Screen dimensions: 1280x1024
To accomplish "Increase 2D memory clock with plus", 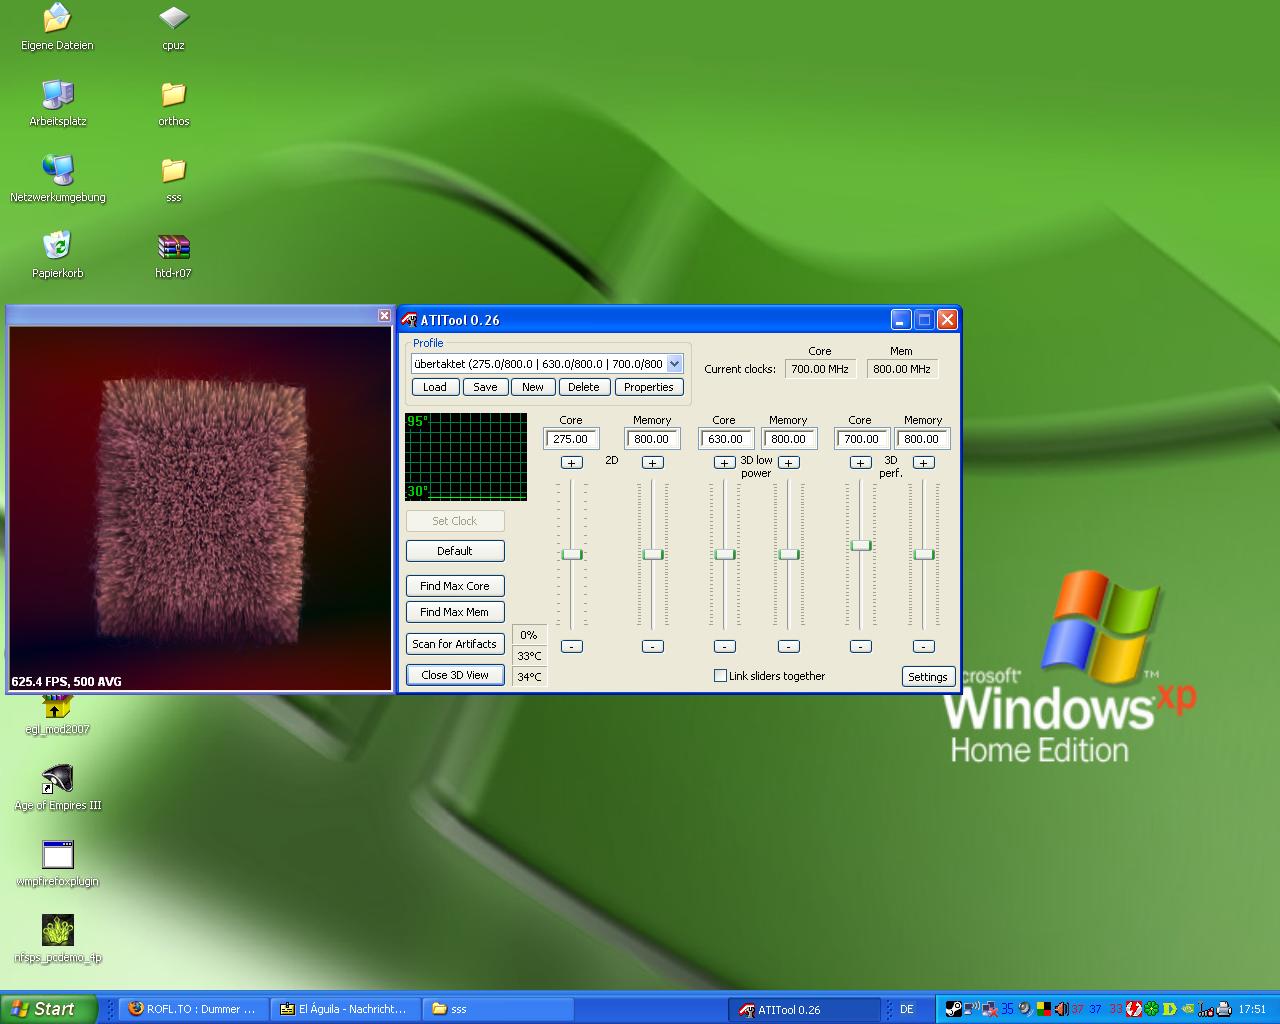I will [653, 463].
